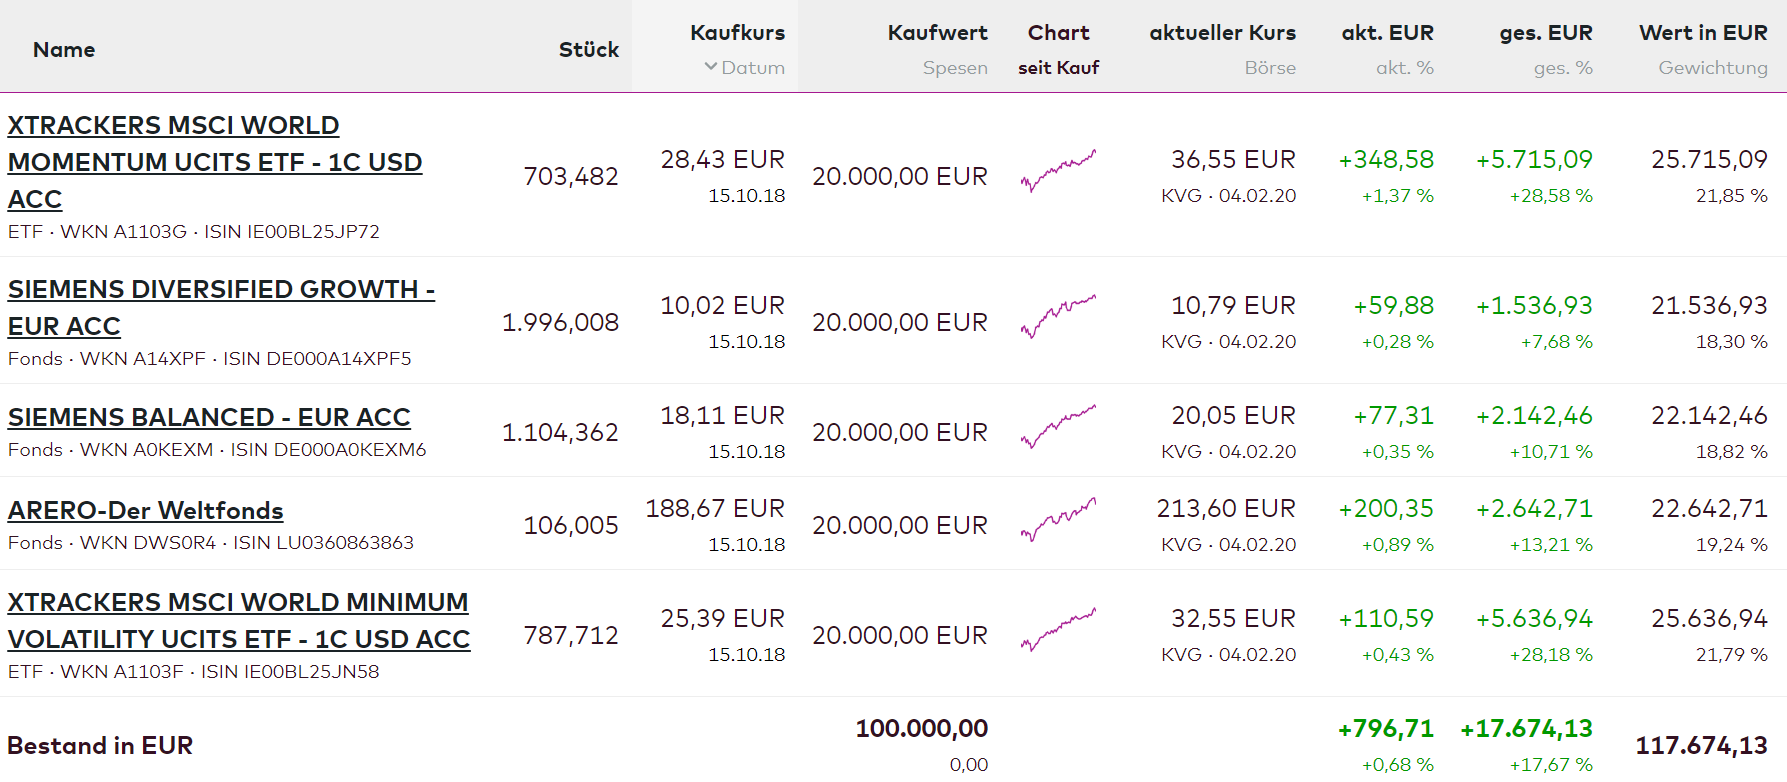The image size is (1787, 782).
Task: Sort by the aktueller Kurs column header
Action: coord(1222,33)
